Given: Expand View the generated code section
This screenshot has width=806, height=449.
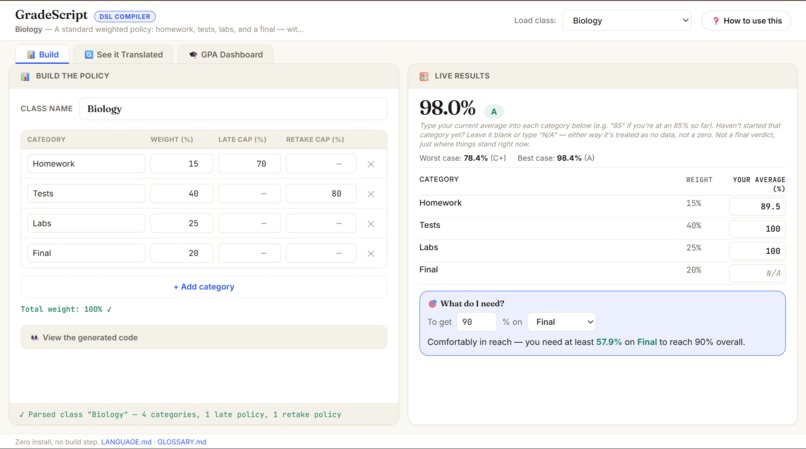Looking at the screenshot, I should click(x=204, y=337).
